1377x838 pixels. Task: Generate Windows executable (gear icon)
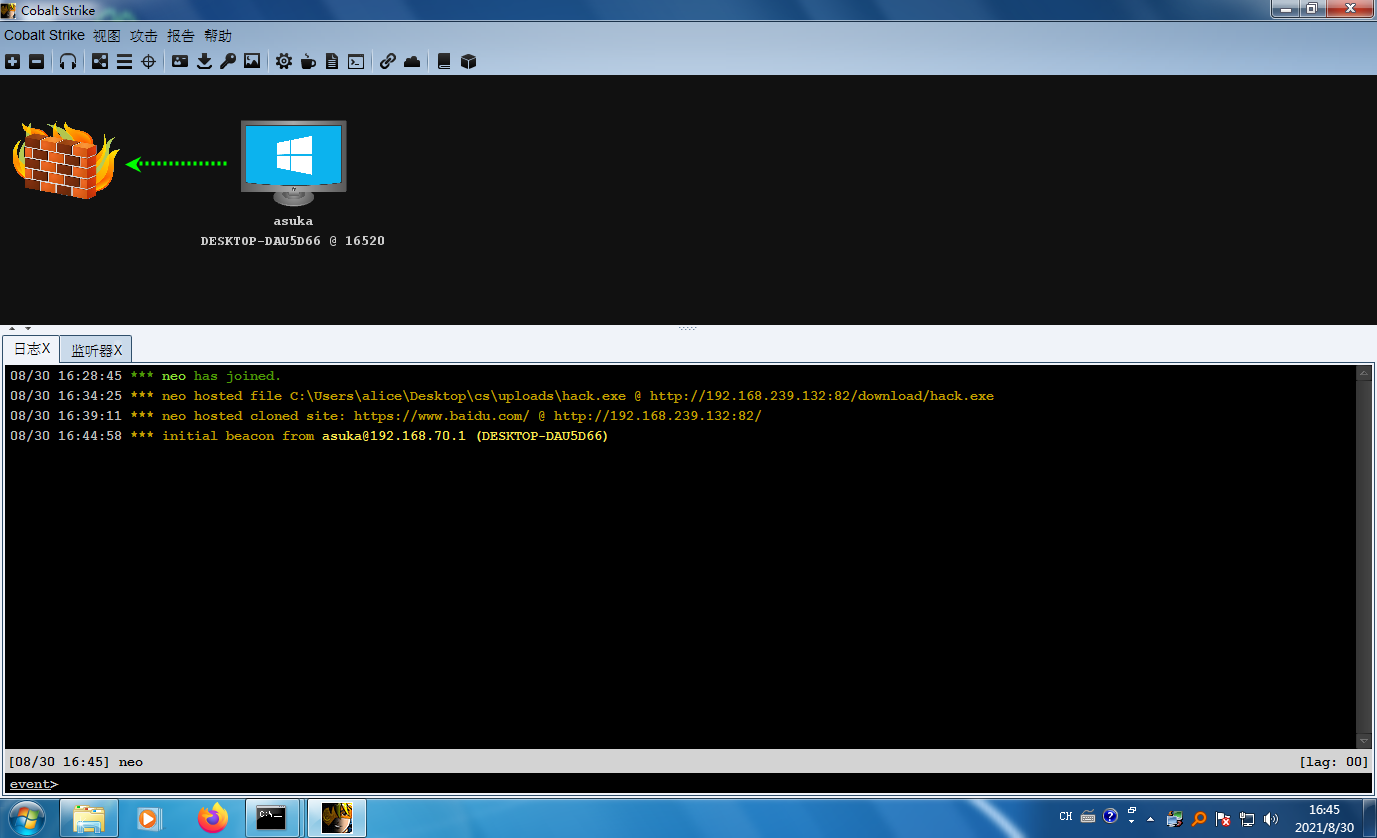click(x=284, y=61)
